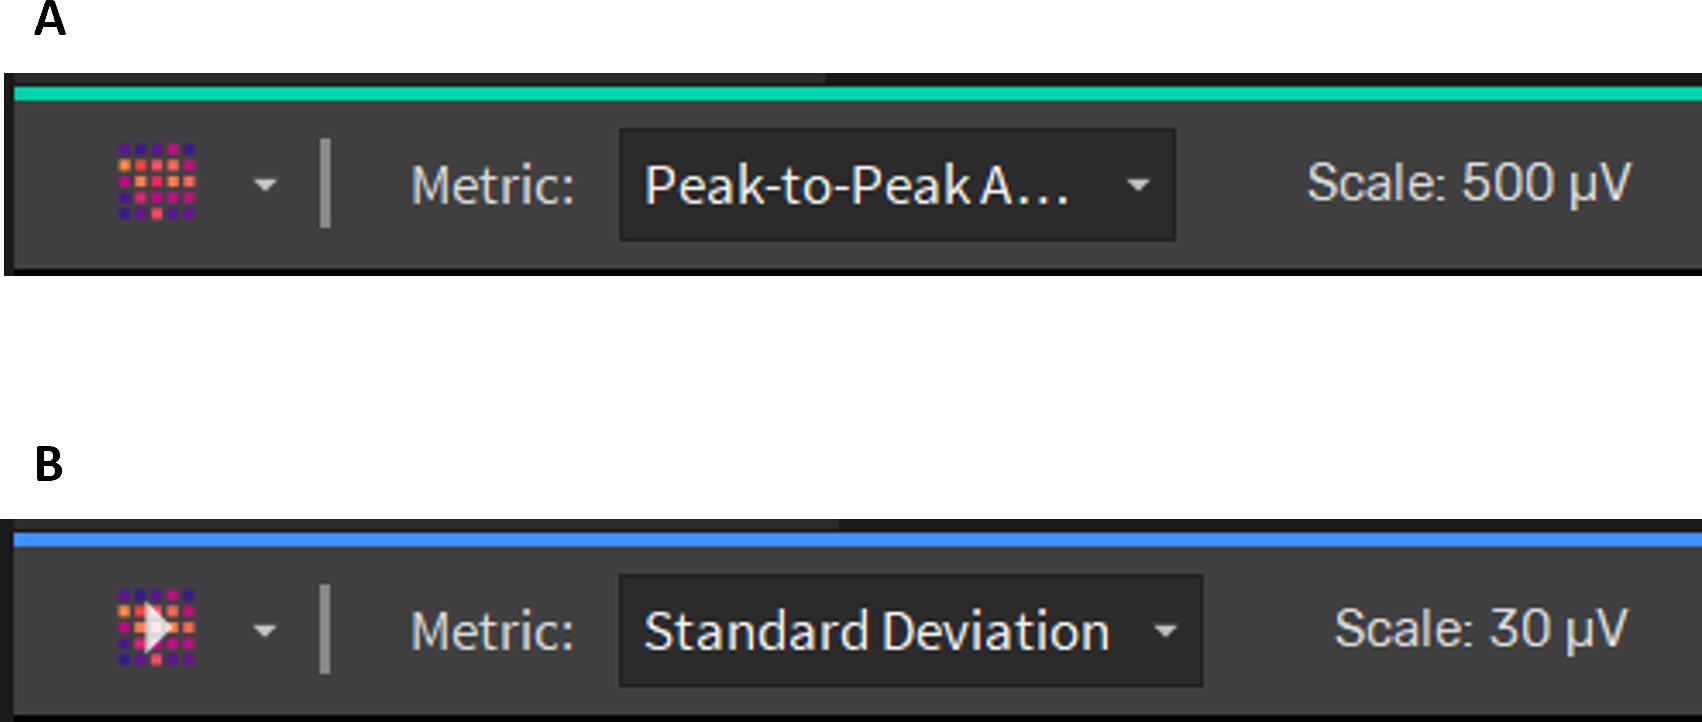
Task: Click the caret inside the Peak-to-Peak combo box
Action: [x=1137, y=185]
